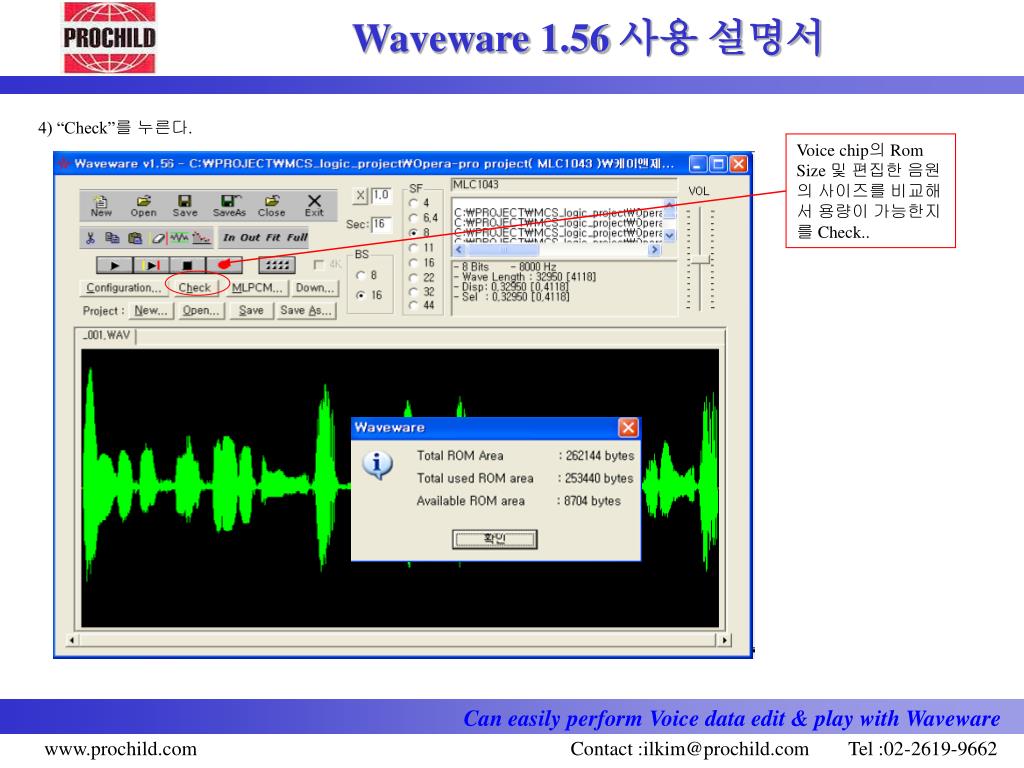Click the MLC1043 text field
Image resolution: width=1024 pixels, height=768 pixels.
coord(564,185)
